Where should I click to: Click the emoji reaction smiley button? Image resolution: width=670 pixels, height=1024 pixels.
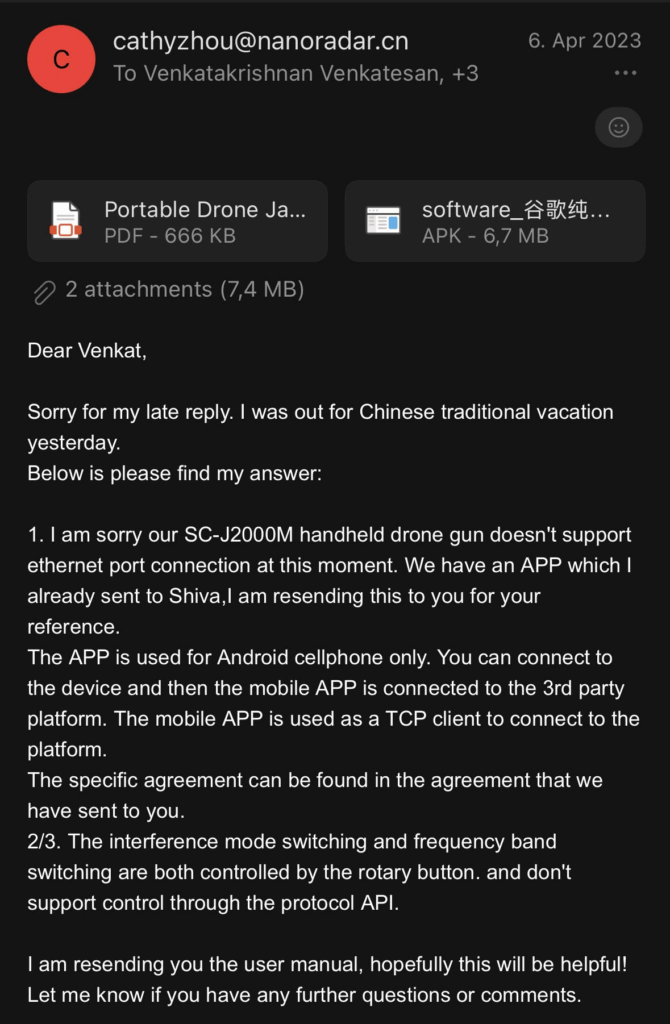coord(619,127)
